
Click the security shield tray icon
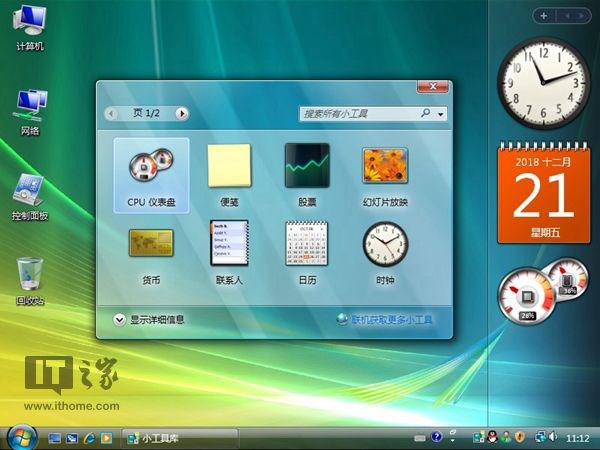pos(519,437)
